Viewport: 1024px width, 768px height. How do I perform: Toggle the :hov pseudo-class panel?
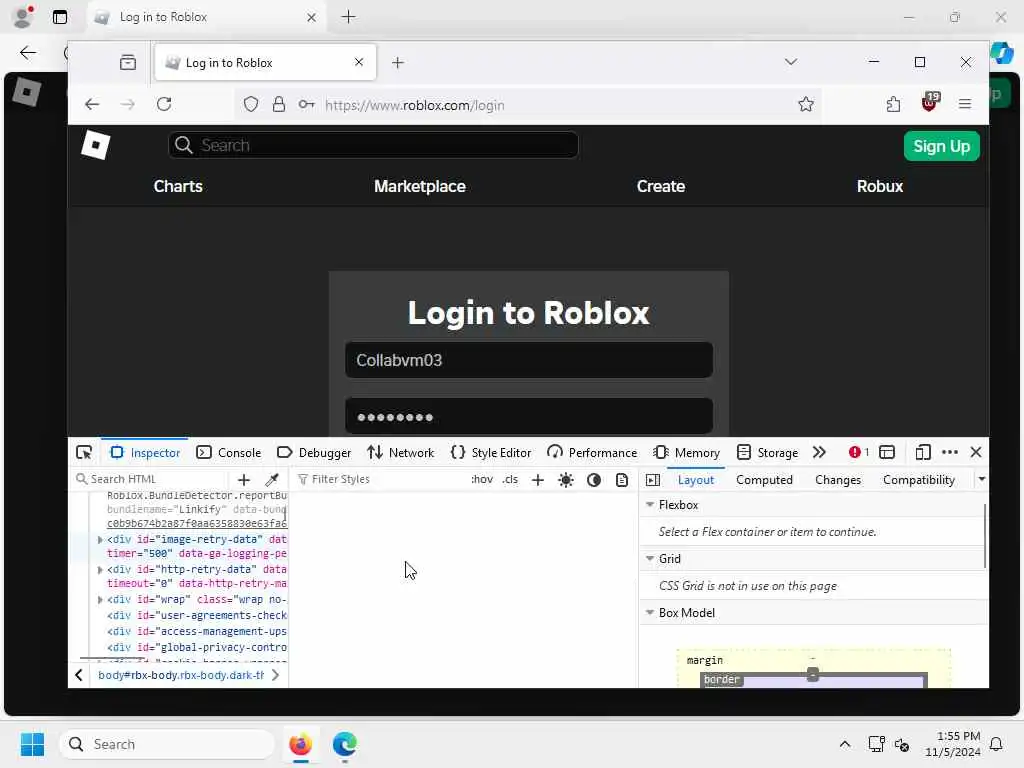(482, 479)
